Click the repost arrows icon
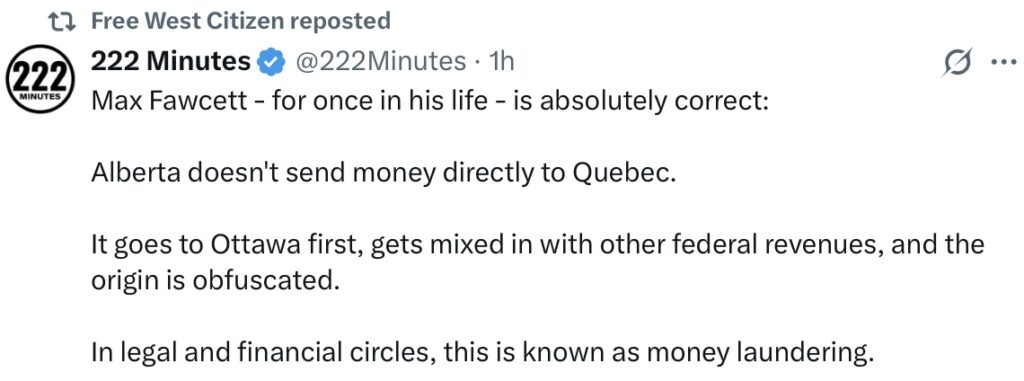This screenshot has width=1024, height=381. [63, 22]
